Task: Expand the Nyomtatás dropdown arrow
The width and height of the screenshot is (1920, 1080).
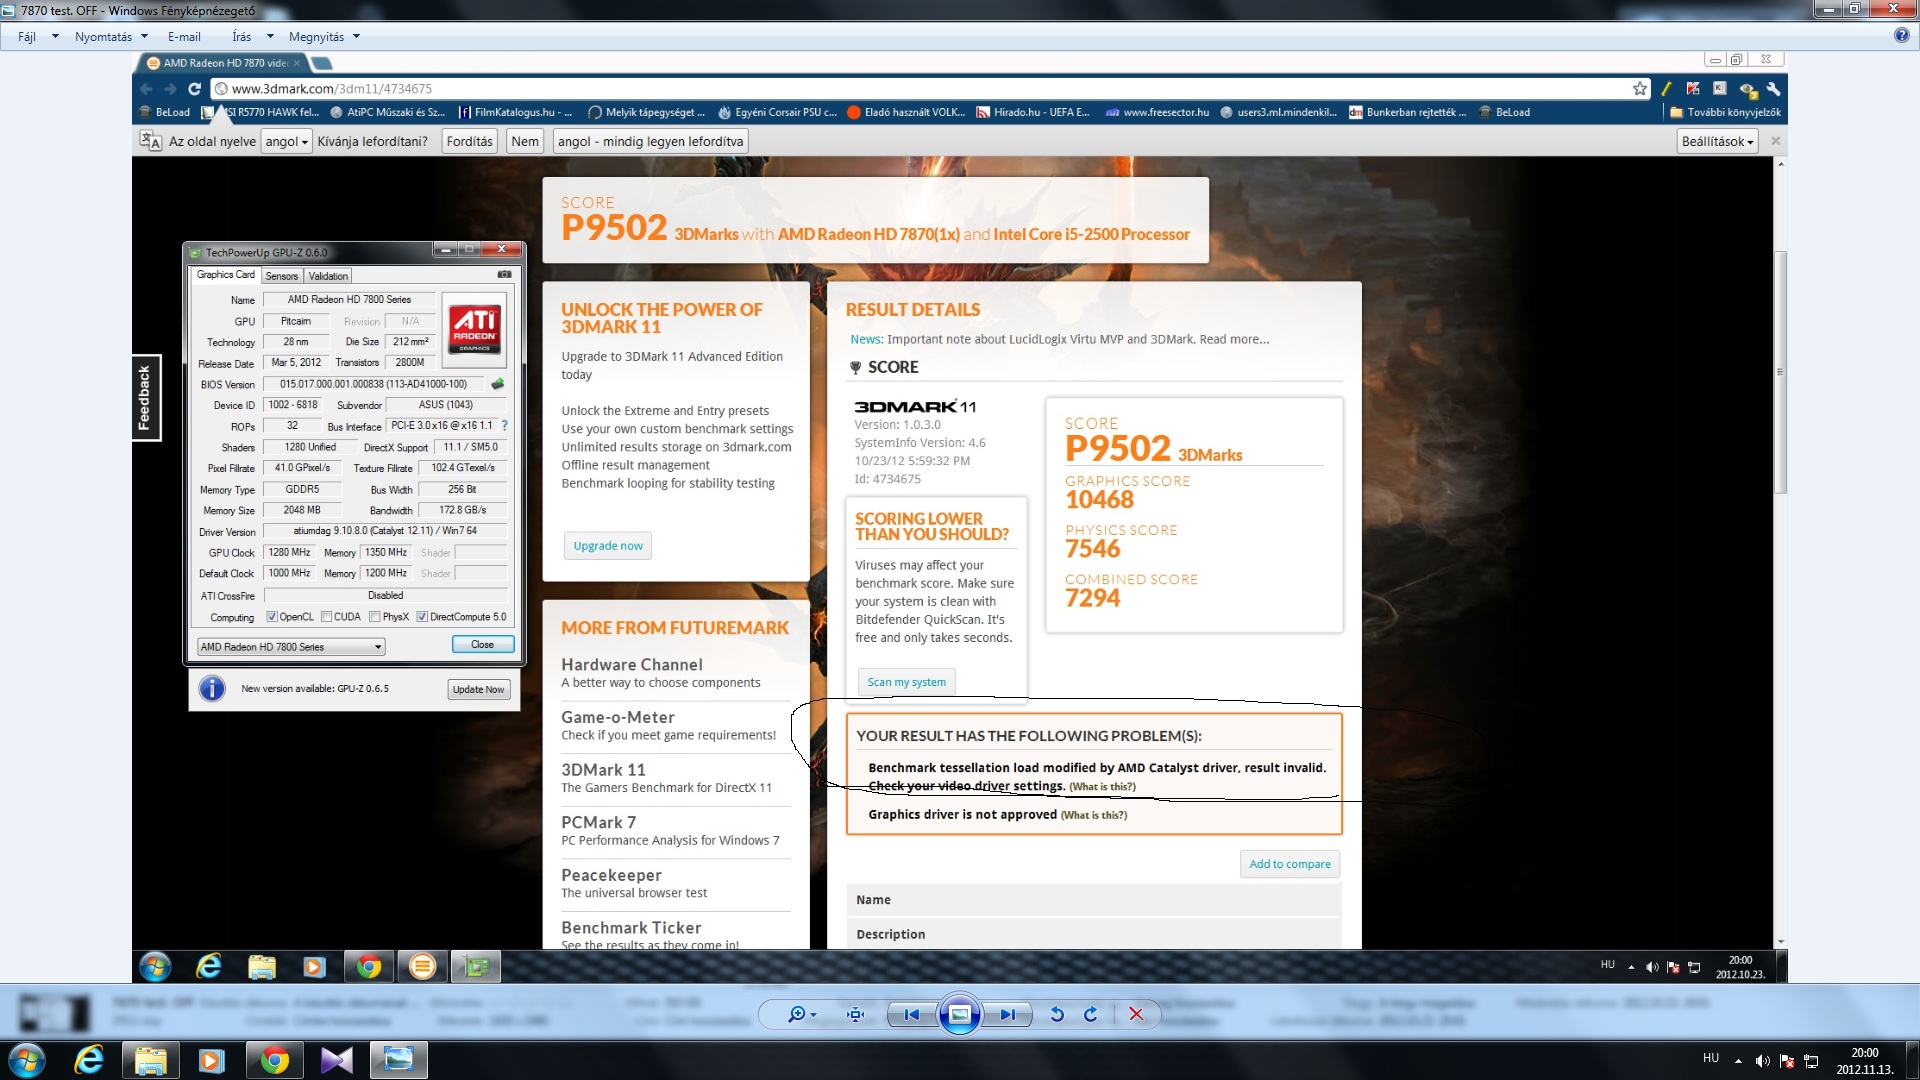Action: click(x=144, y=37)
